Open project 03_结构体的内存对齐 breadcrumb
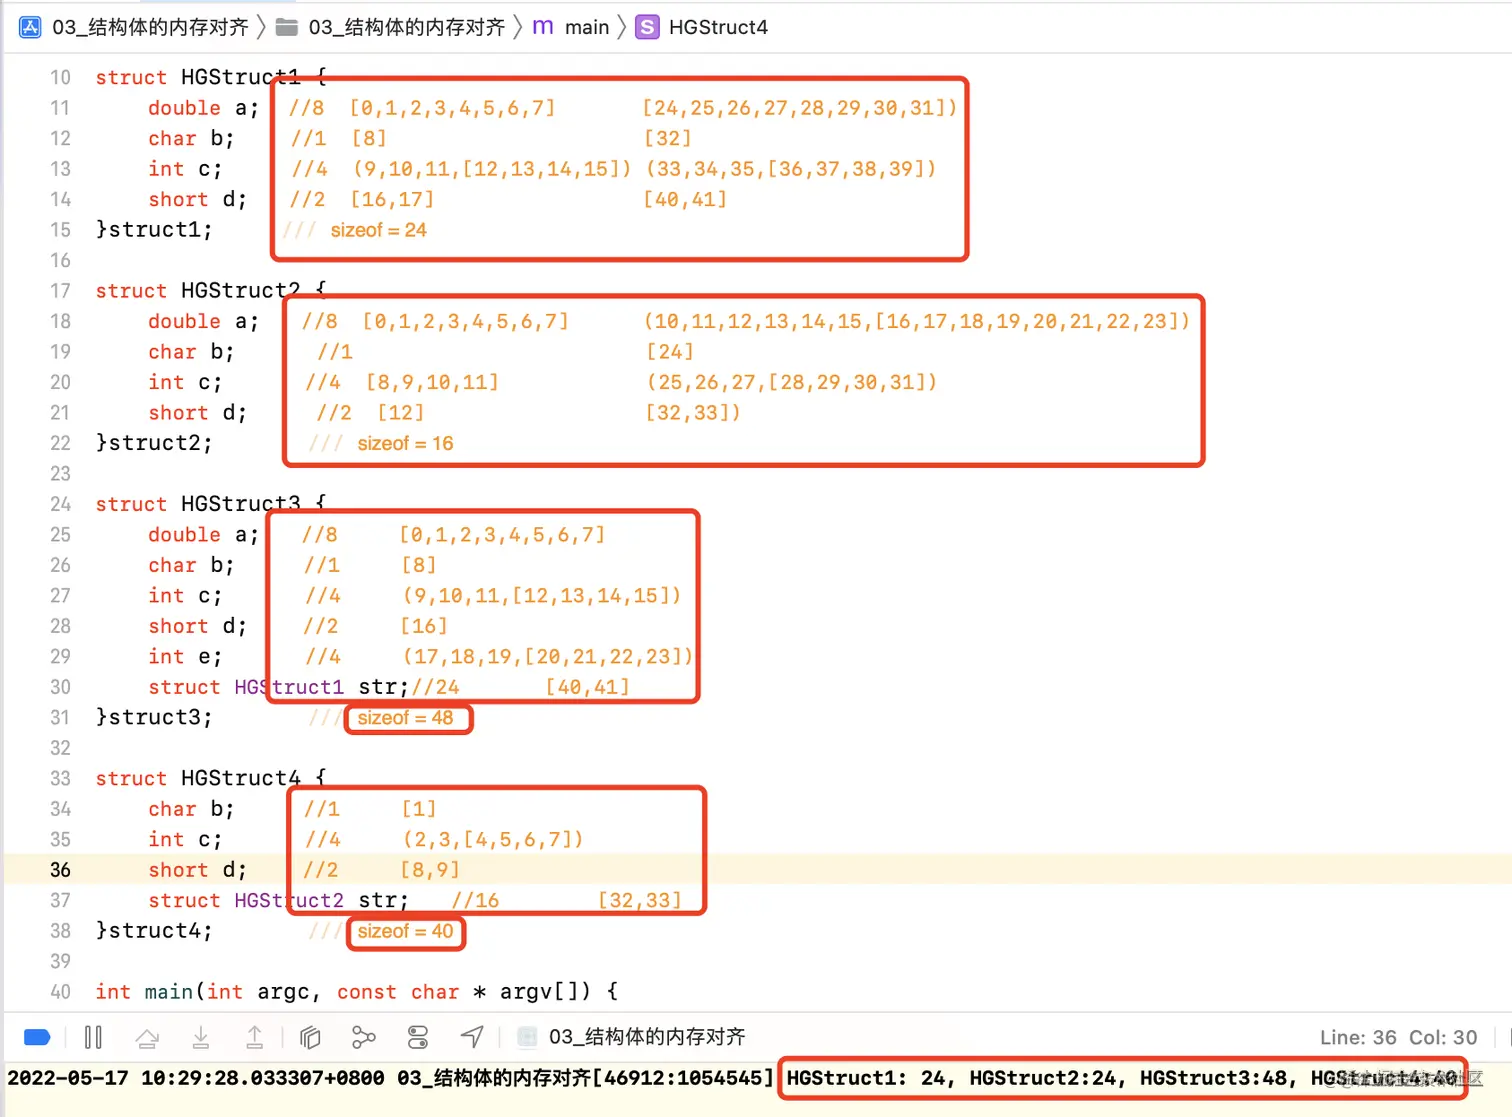Image resolution: width=1512 pixels, height=1117 pixels. [150, 27]
